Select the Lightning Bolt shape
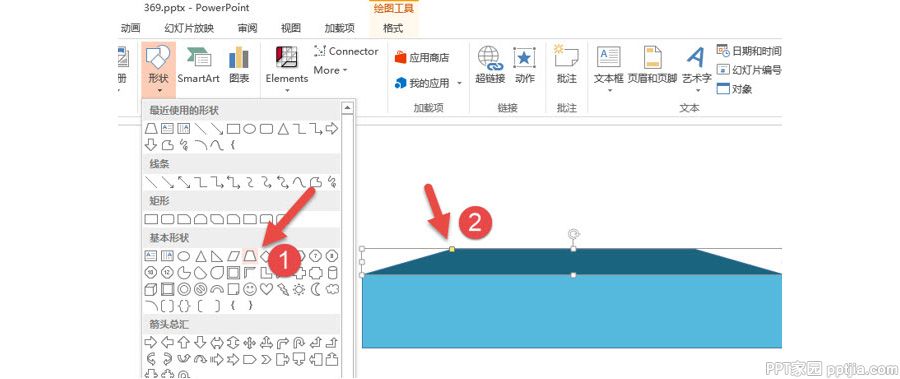The width and height of the screenshot is (900, 379). coord(282,289)
